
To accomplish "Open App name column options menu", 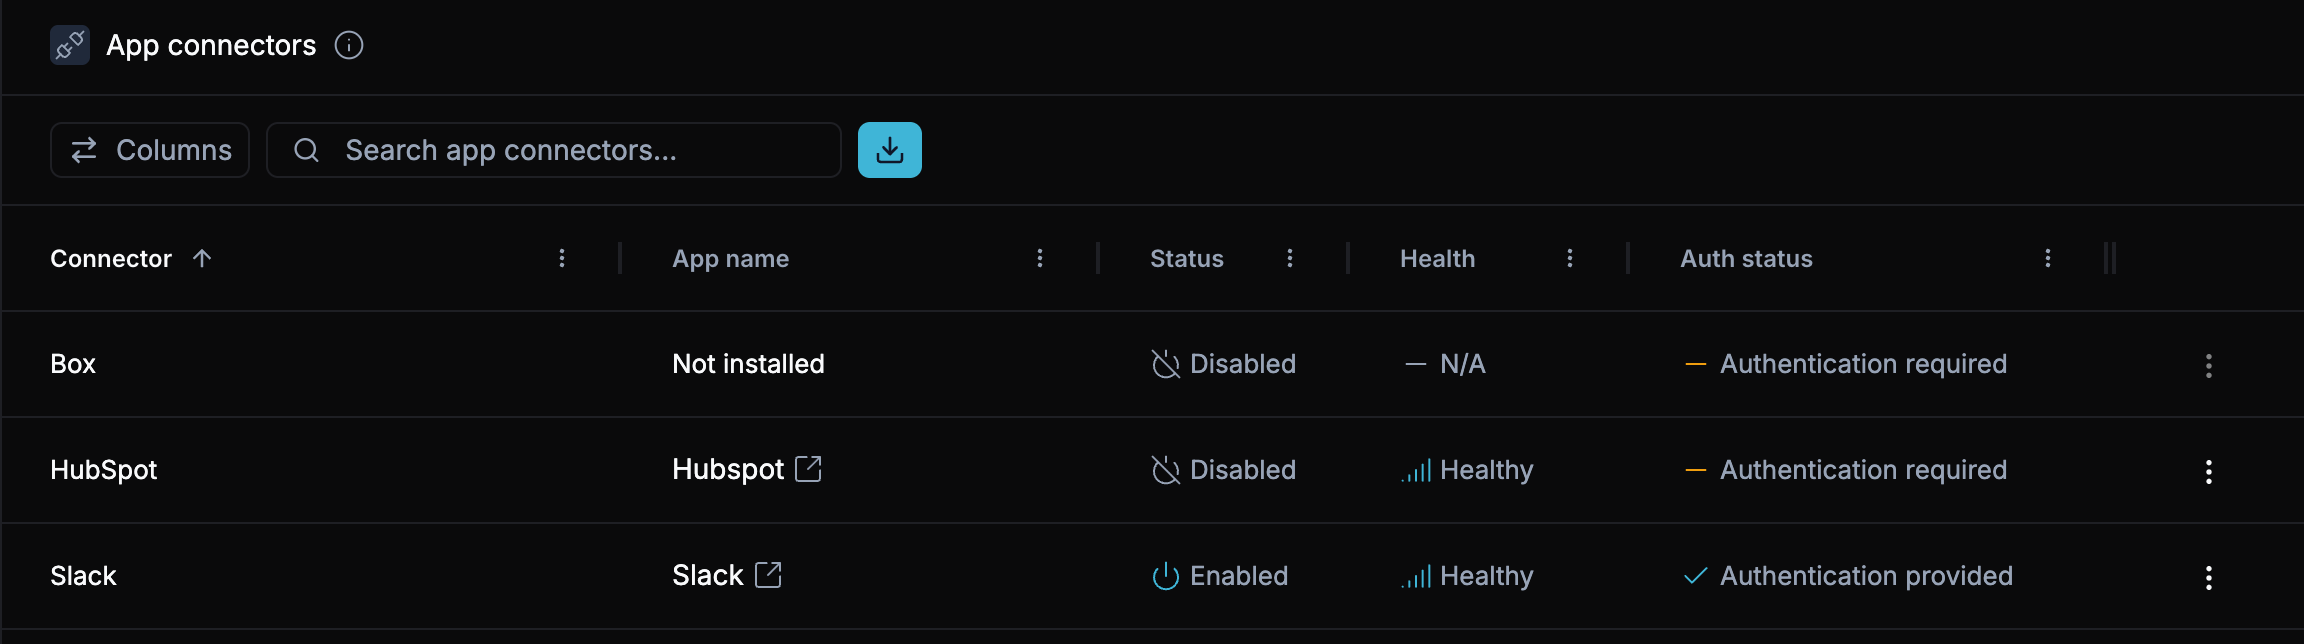I will (x=1040, y=258).
